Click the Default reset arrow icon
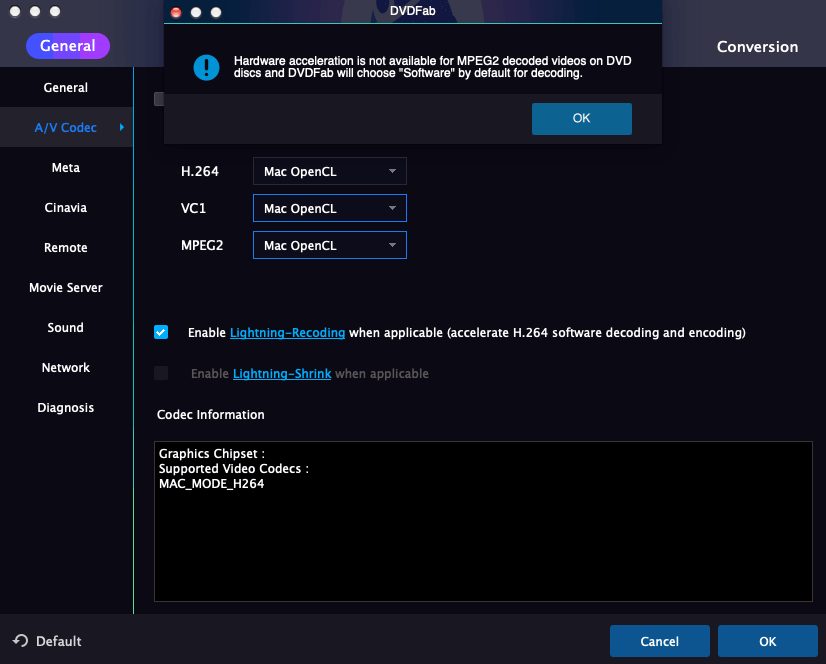Screen dimensions: 826x664 21,640
